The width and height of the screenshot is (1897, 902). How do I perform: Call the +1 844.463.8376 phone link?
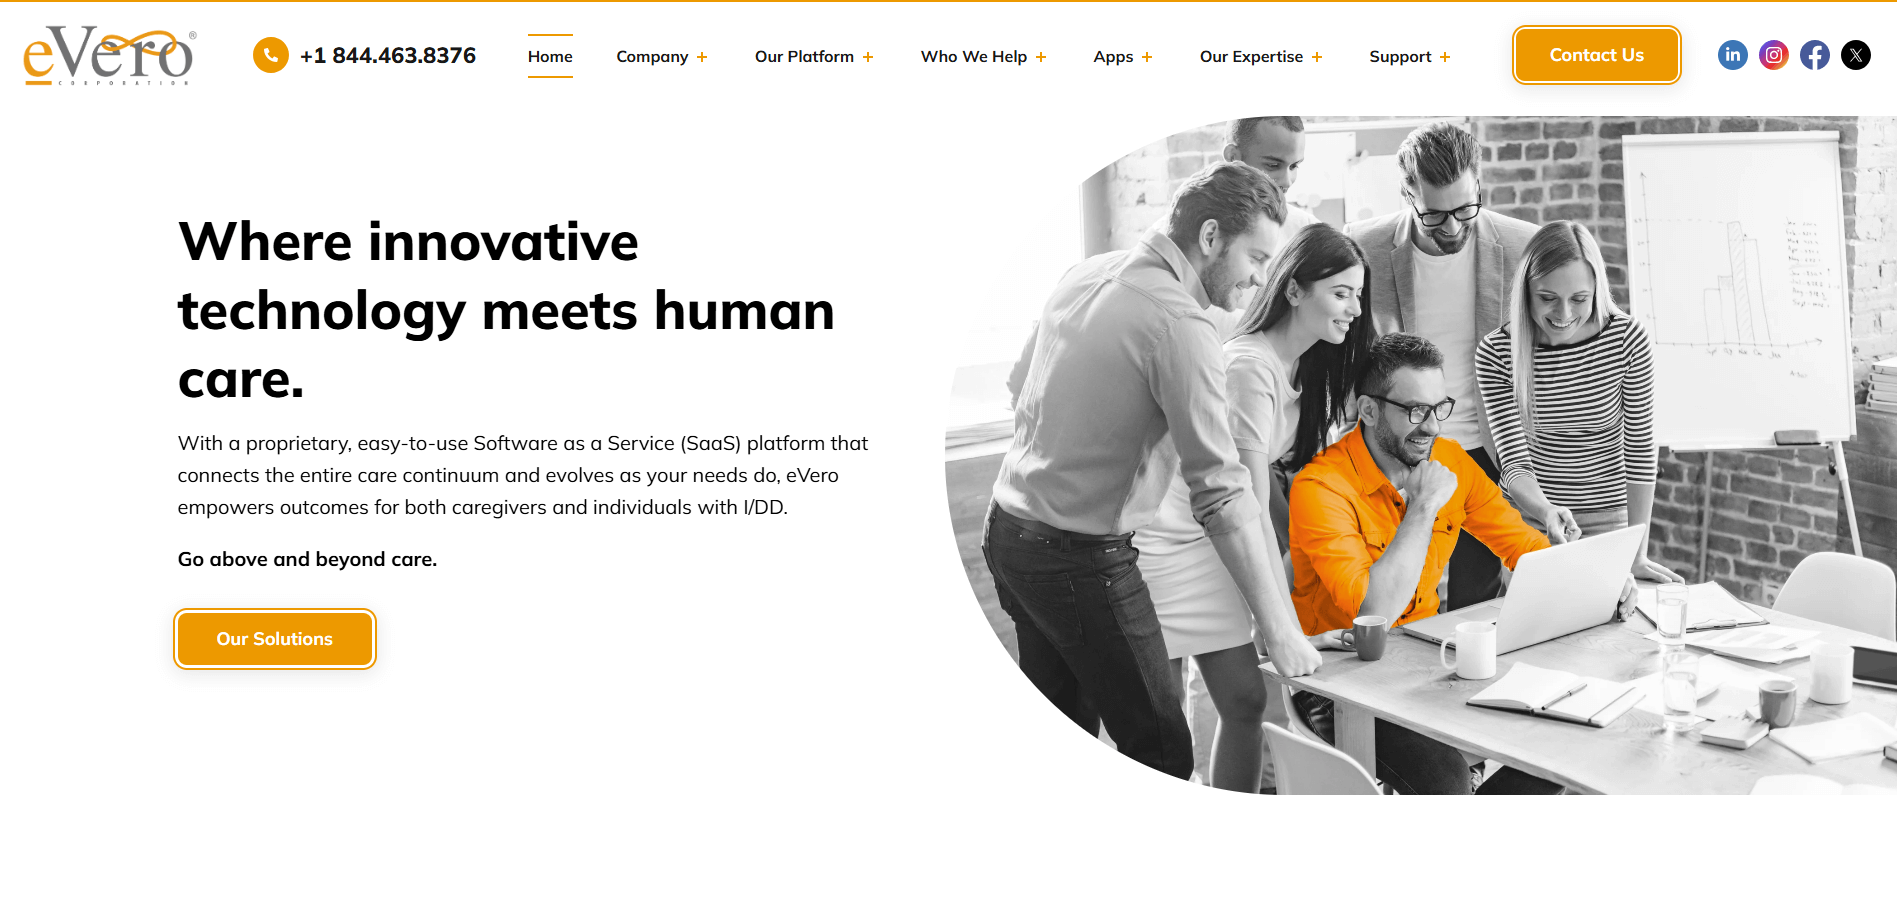click(388, 55)
